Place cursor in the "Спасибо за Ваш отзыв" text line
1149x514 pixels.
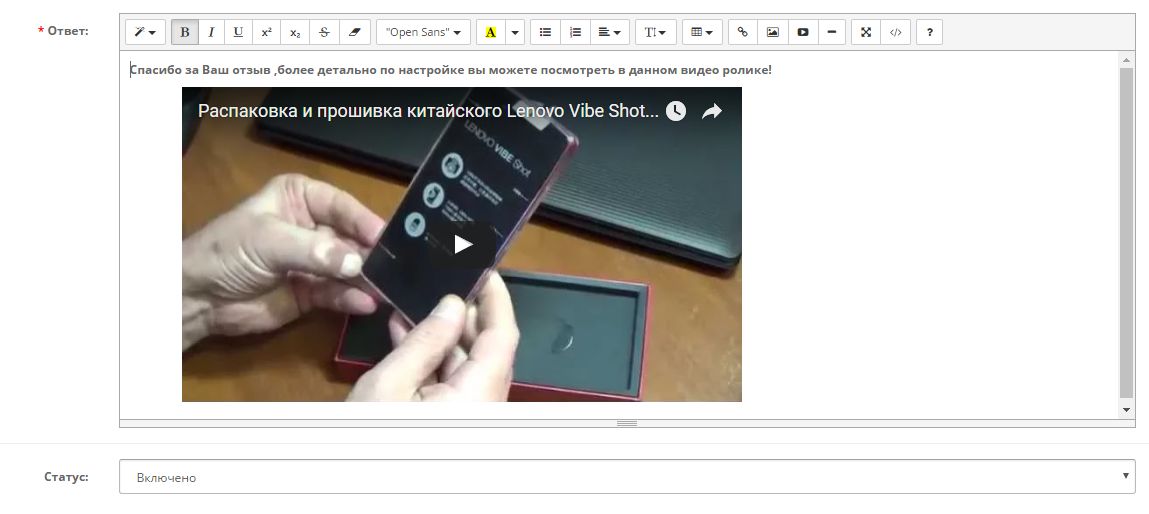click(450, 70)
